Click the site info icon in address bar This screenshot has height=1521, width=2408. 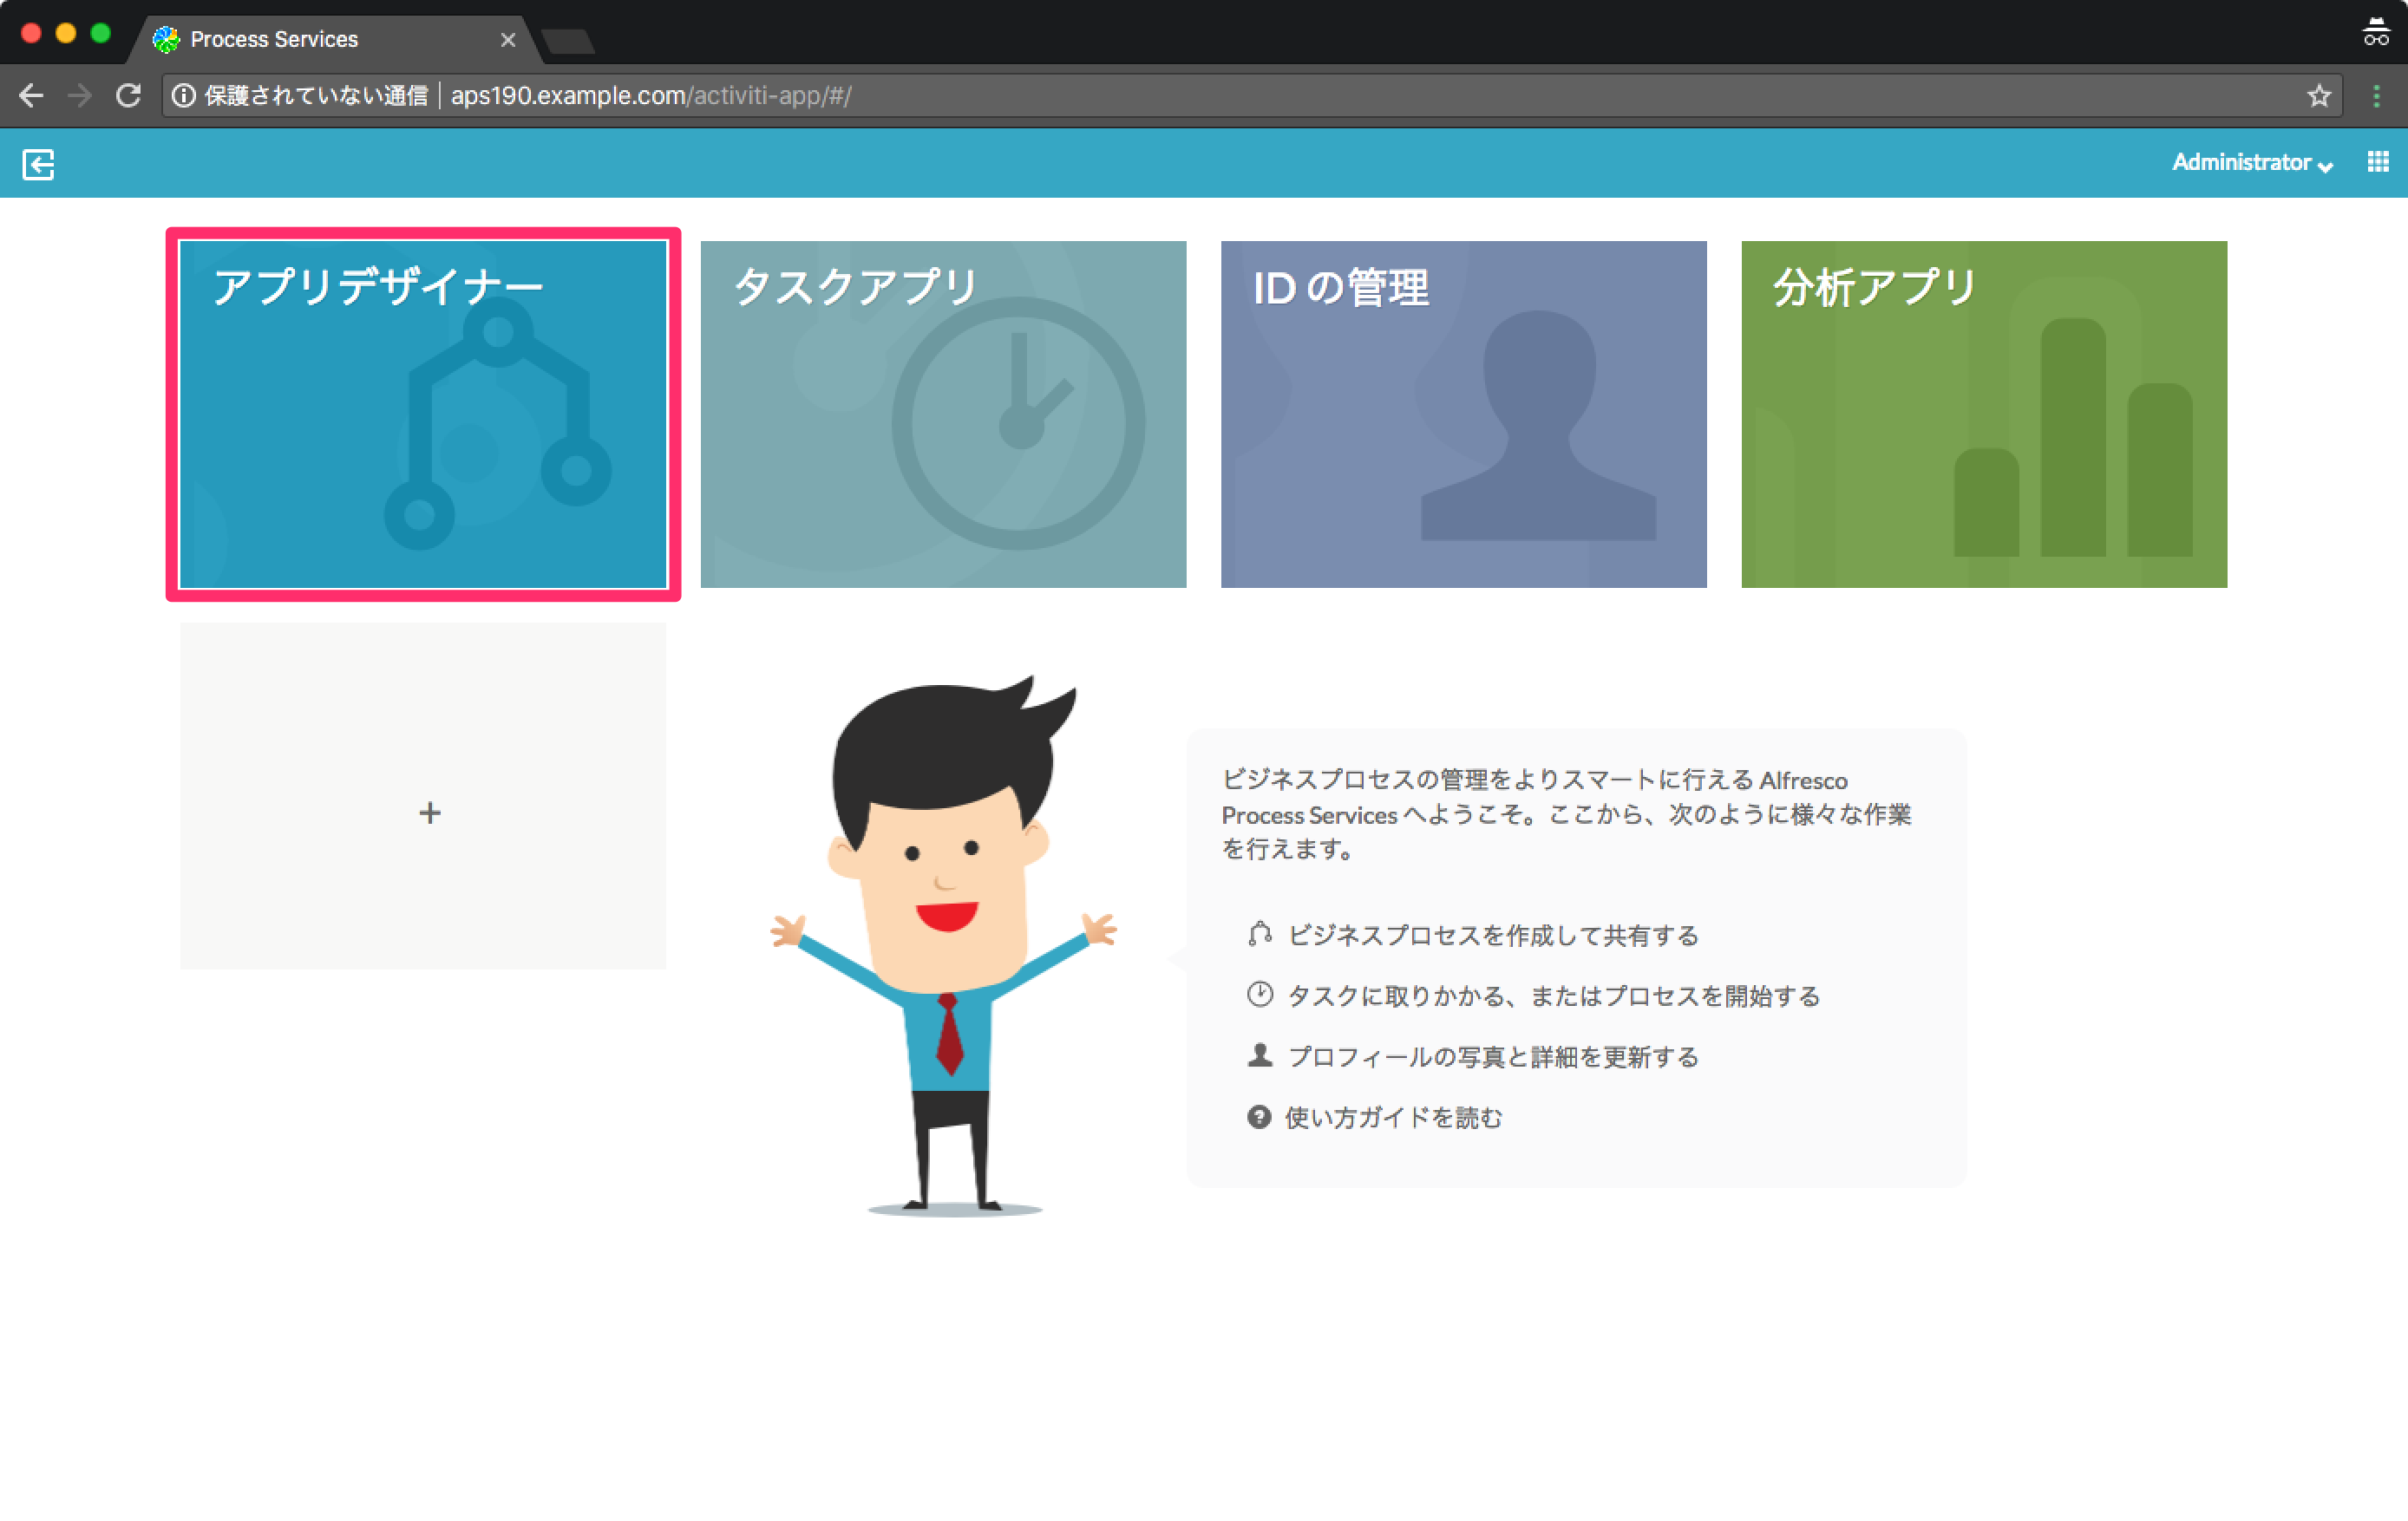pos(184,96)
